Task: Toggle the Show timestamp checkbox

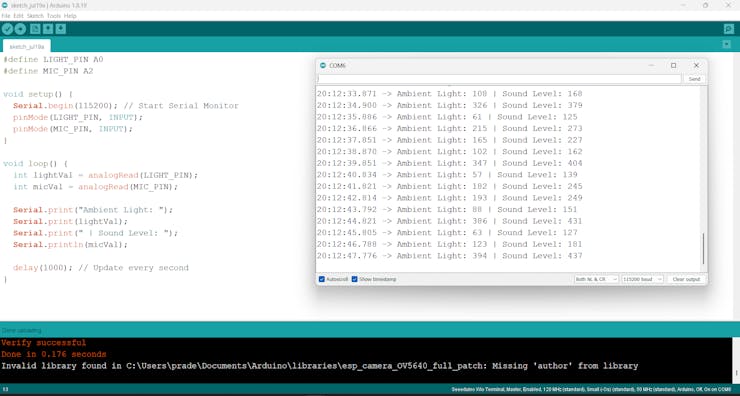Action: pyautogui.click(x=354, y=279)
